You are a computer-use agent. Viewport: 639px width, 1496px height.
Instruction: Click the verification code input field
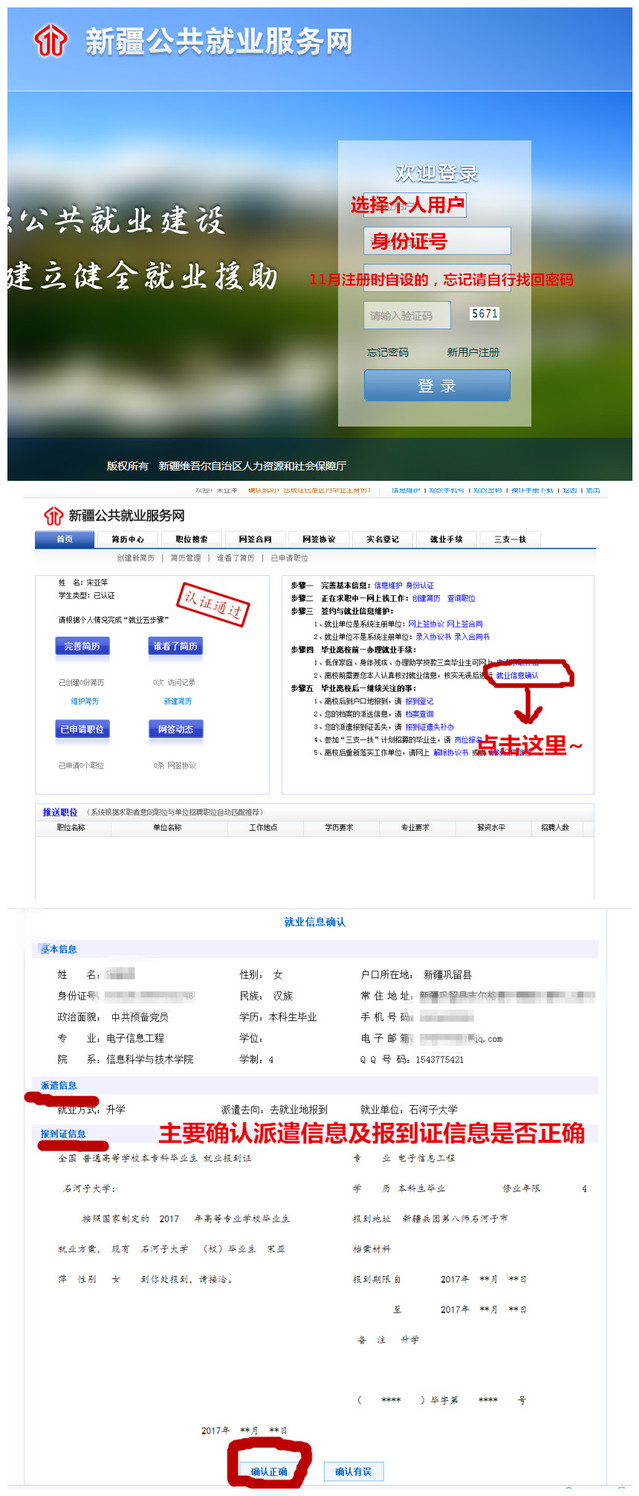[407, 315]
